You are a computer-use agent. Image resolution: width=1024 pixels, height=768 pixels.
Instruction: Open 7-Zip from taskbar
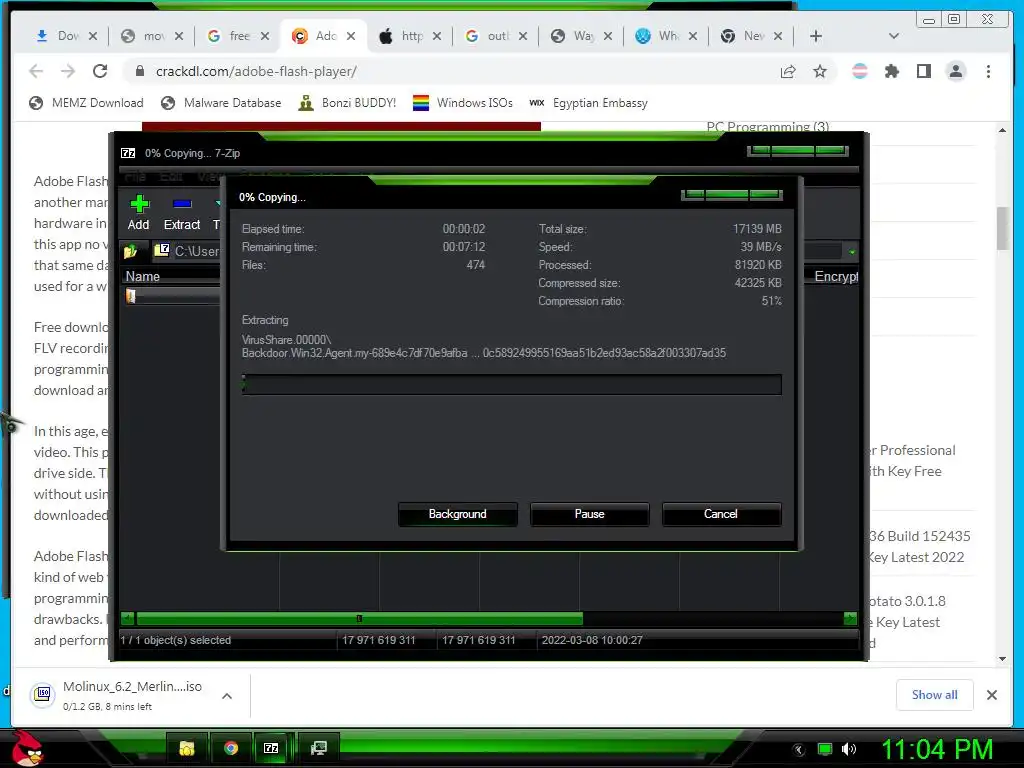[271, 748]
